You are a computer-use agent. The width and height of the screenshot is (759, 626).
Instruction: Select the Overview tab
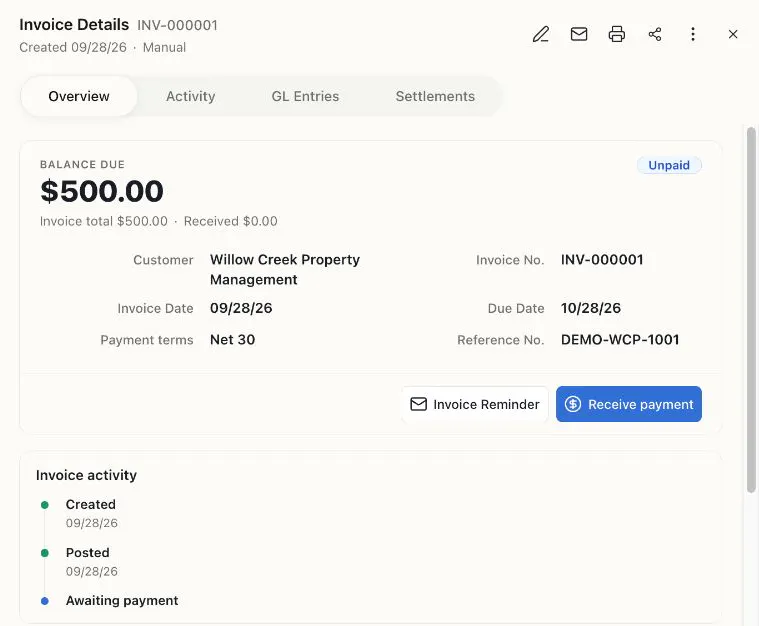pos(79,96)
